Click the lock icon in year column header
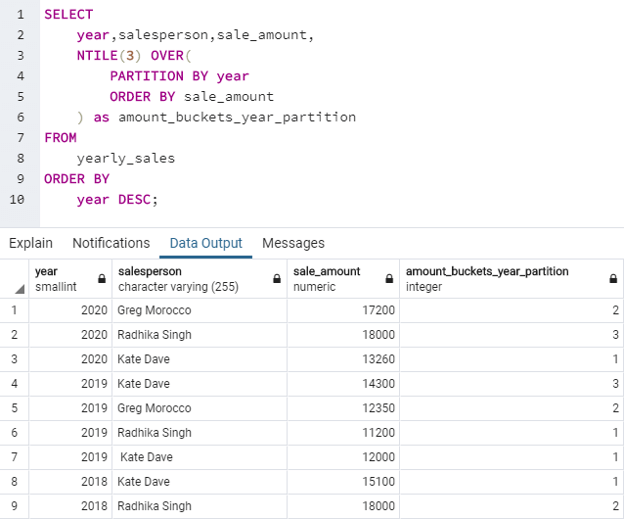Screen dimensions: 624x519 (101, 279)
